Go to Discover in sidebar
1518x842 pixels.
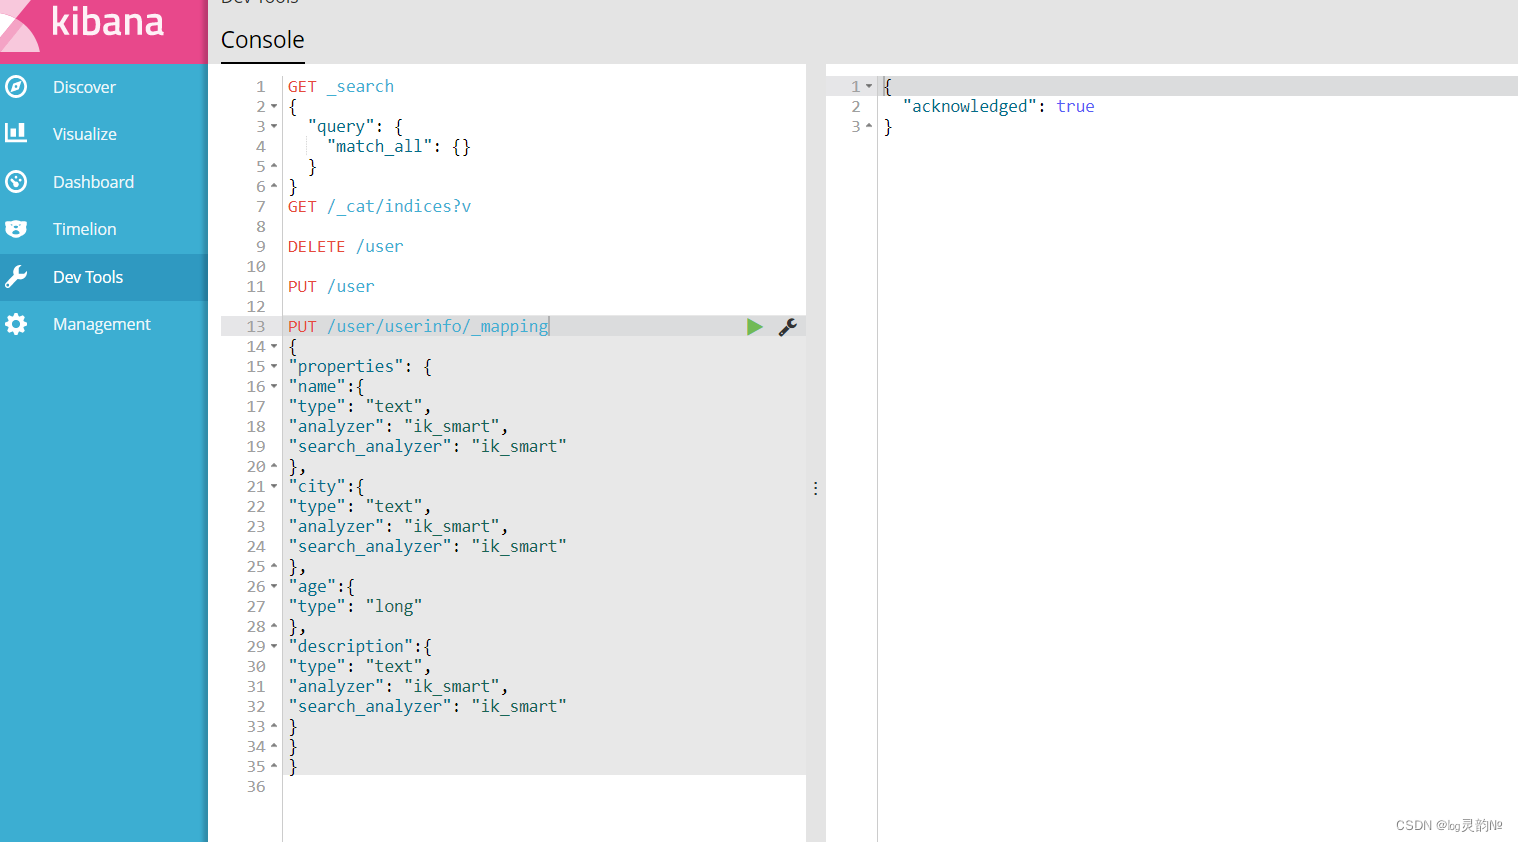(84, 87)
